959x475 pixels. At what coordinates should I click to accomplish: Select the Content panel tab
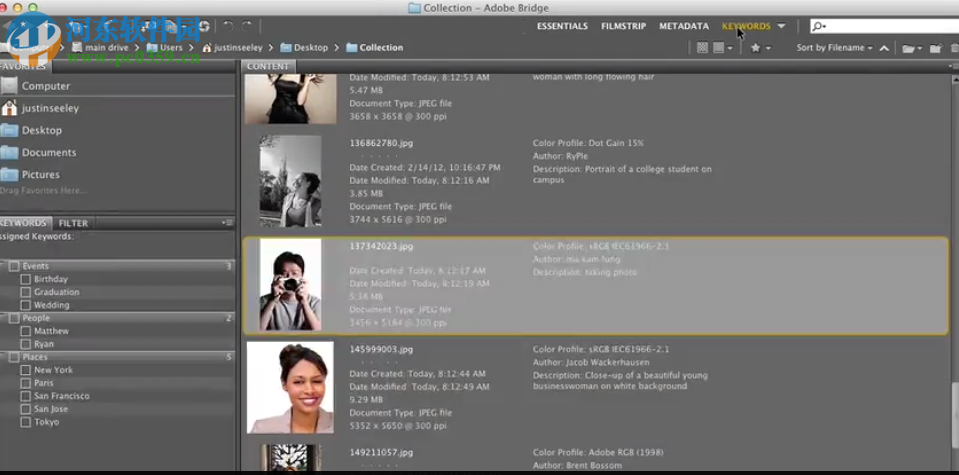point(268,66)
